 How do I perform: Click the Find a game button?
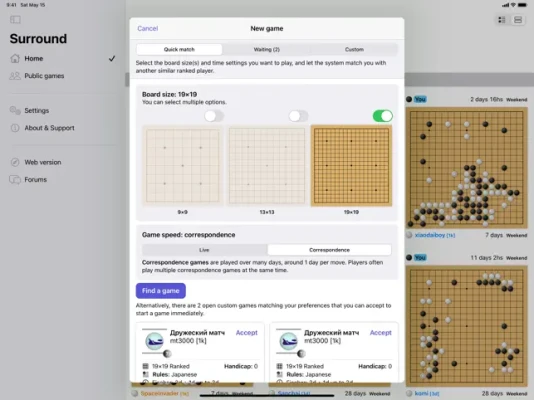tap(161, 291)
